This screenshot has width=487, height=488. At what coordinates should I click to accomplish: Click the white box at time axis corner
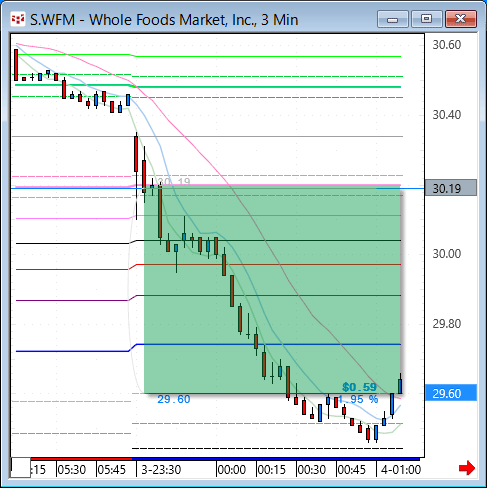point(21,468)
